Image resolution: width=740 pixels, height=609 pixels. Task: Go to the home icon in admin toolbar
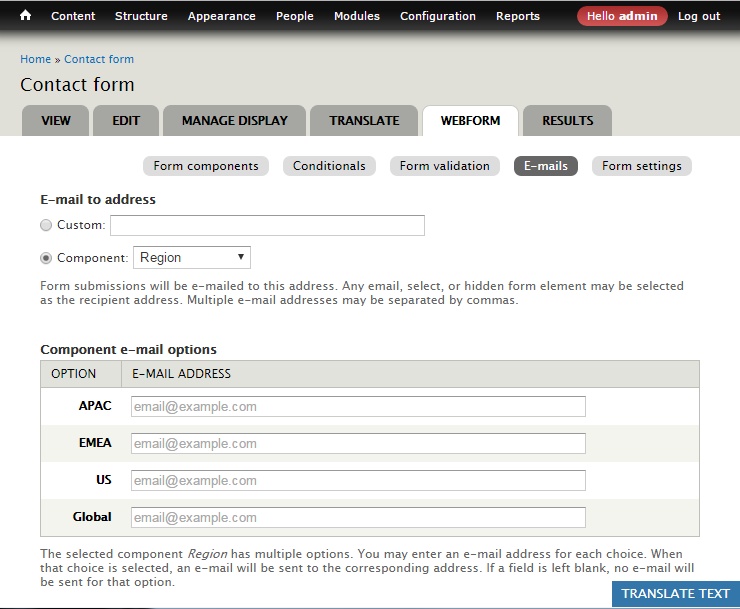[x=25, y=16]
